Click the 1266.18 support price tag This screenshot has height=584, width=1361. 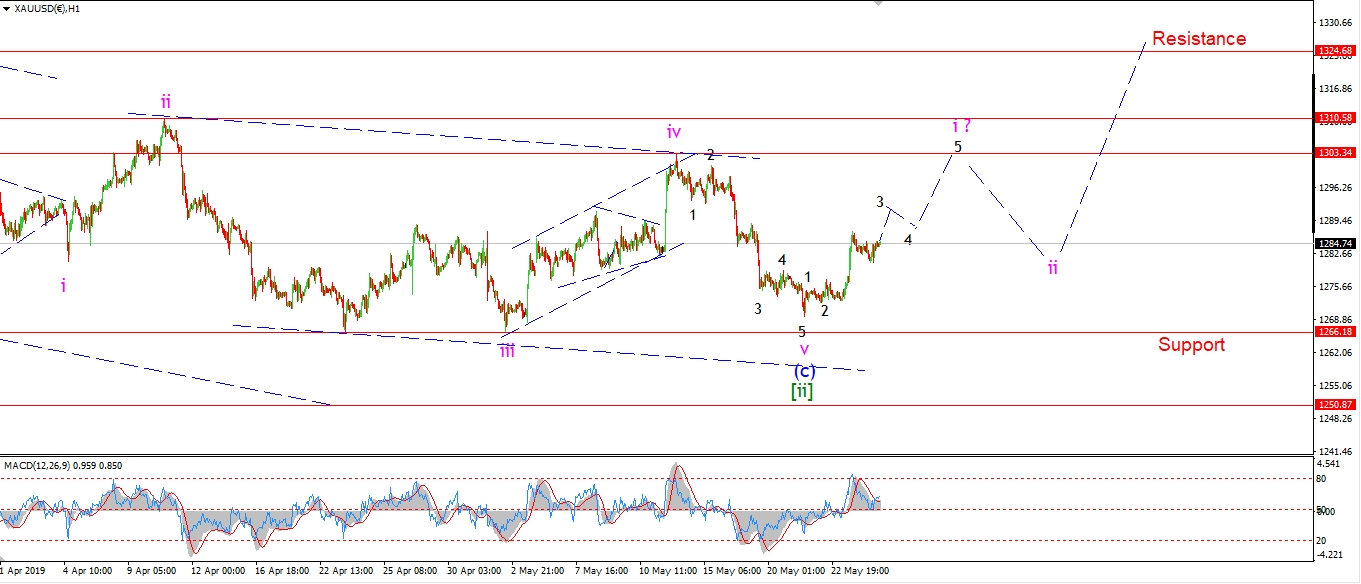point(1335,332)
